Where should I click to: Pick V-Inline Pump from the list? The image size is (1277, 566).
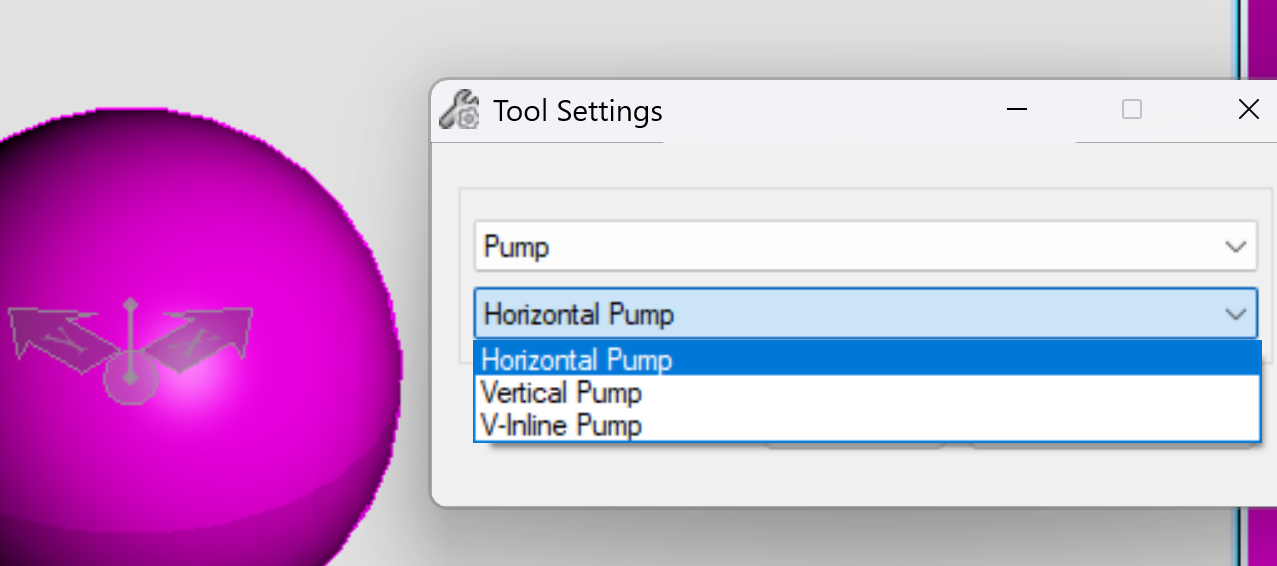tap(561, 425)
